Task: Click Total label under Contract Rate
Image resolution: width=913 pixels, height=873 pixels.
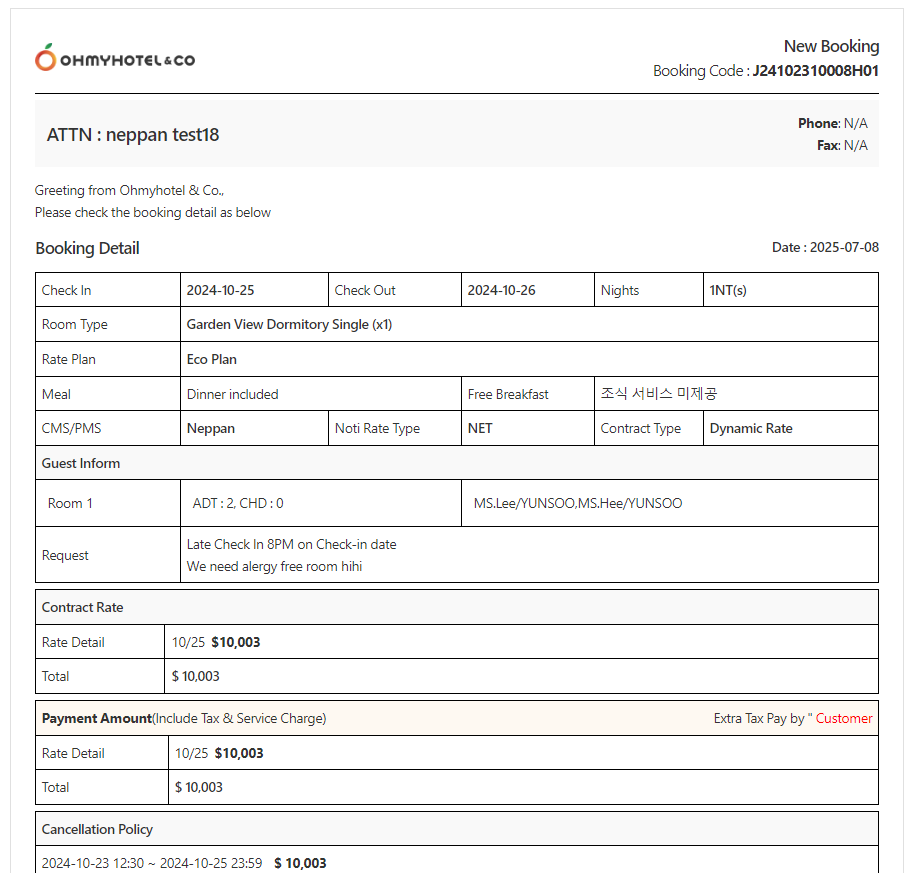Action: (55, 677)
